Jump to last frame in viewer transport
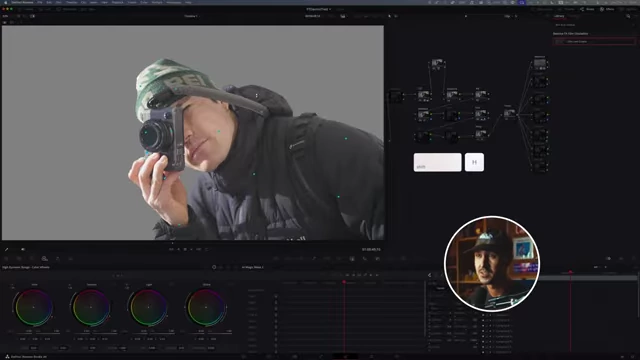640x360 pixels. pos(199,249)
